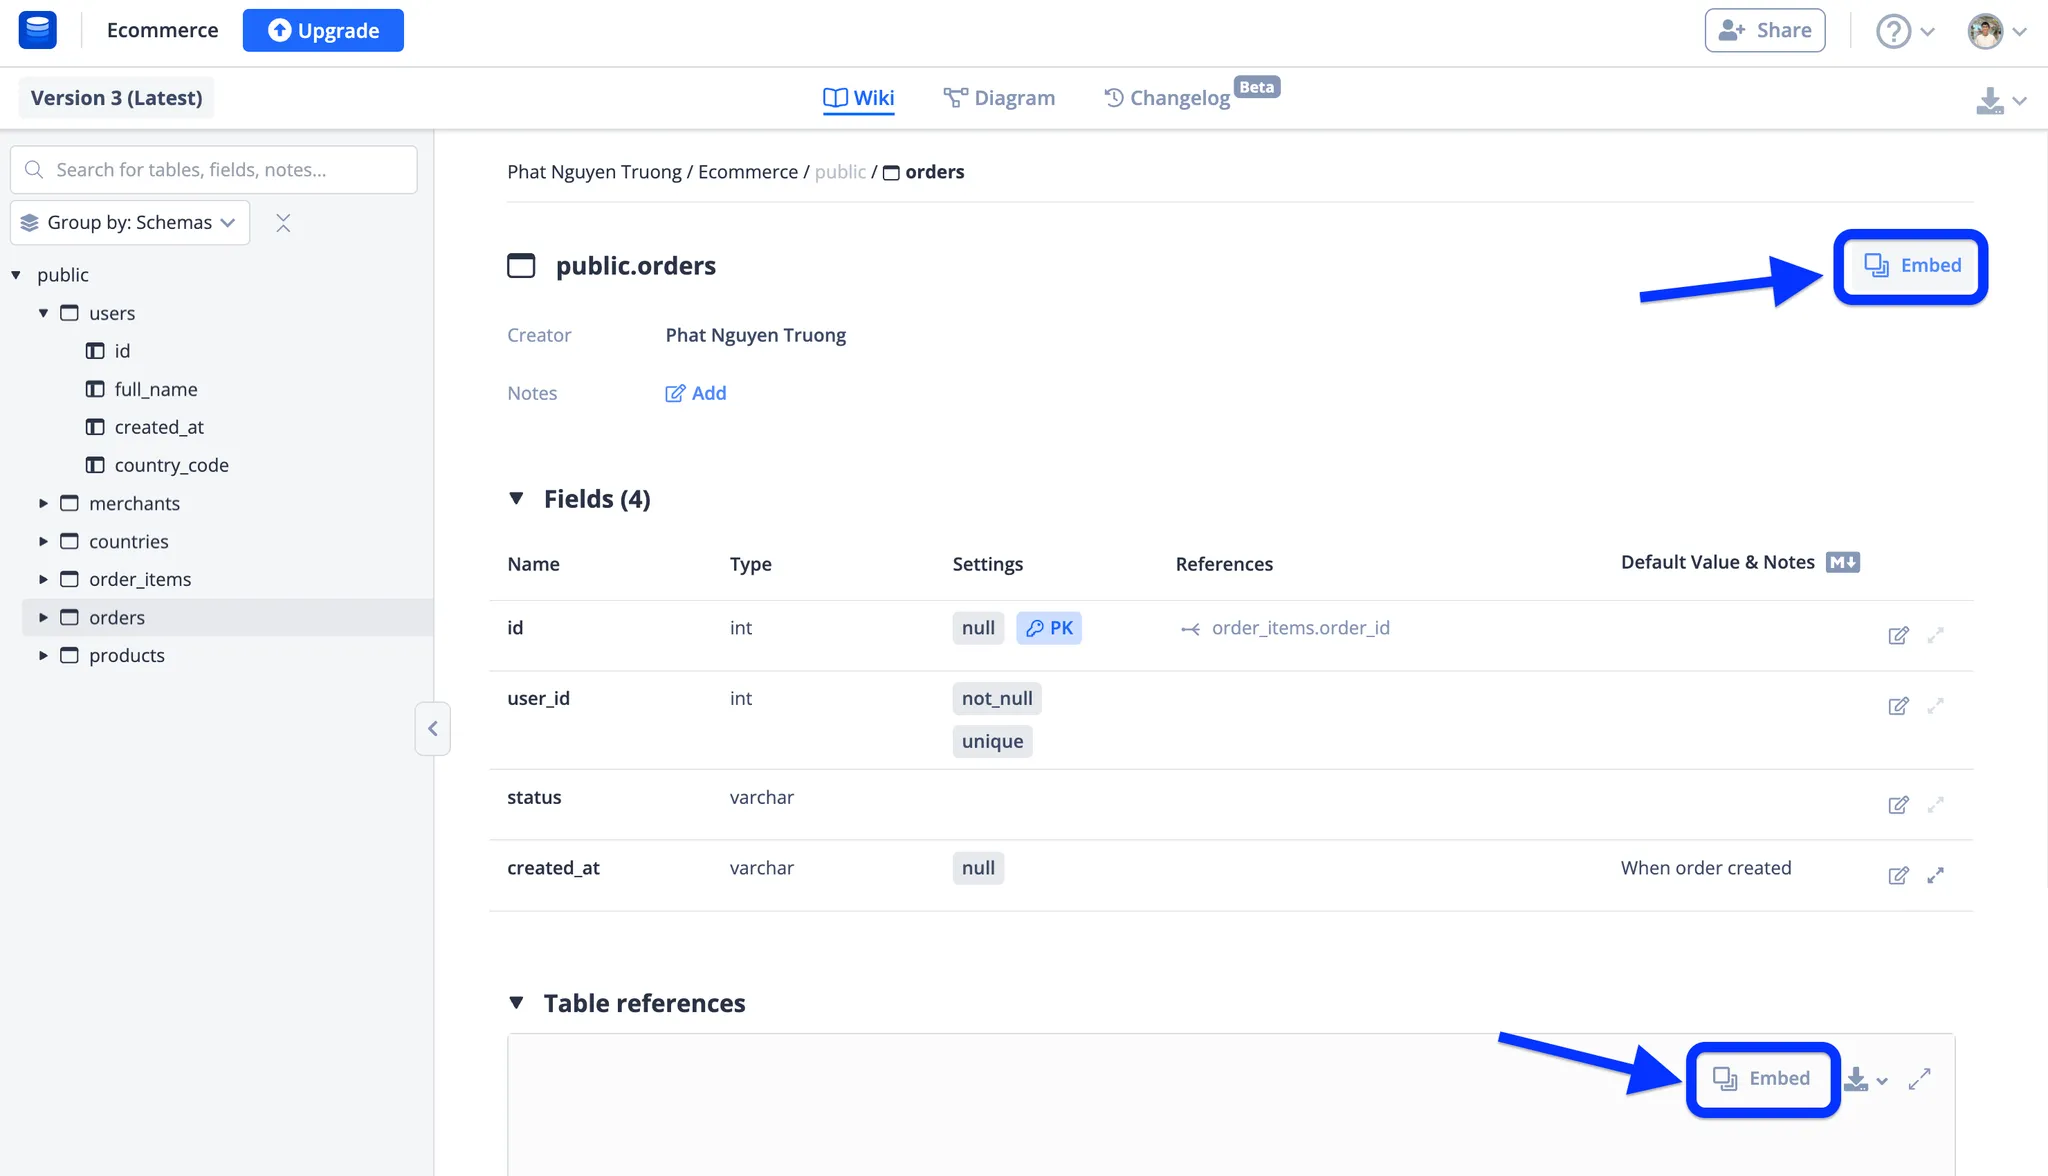The width and height of the screenshot is (2048, 1176).
Task: Toggle sidebar collapse arrow
Action: [x=433, y=729]
